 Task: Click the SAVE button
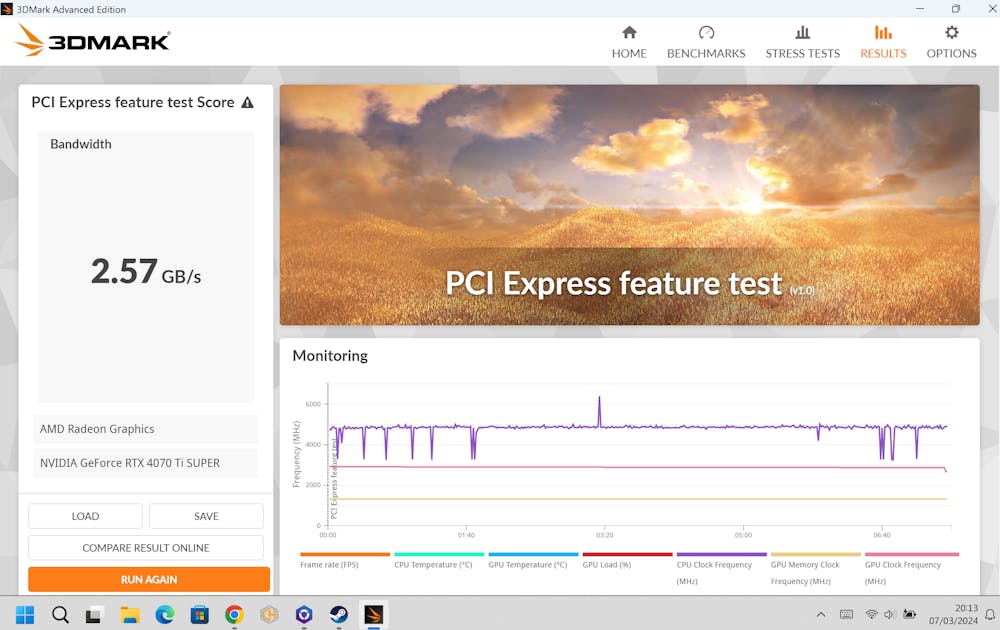click(206, 516)
